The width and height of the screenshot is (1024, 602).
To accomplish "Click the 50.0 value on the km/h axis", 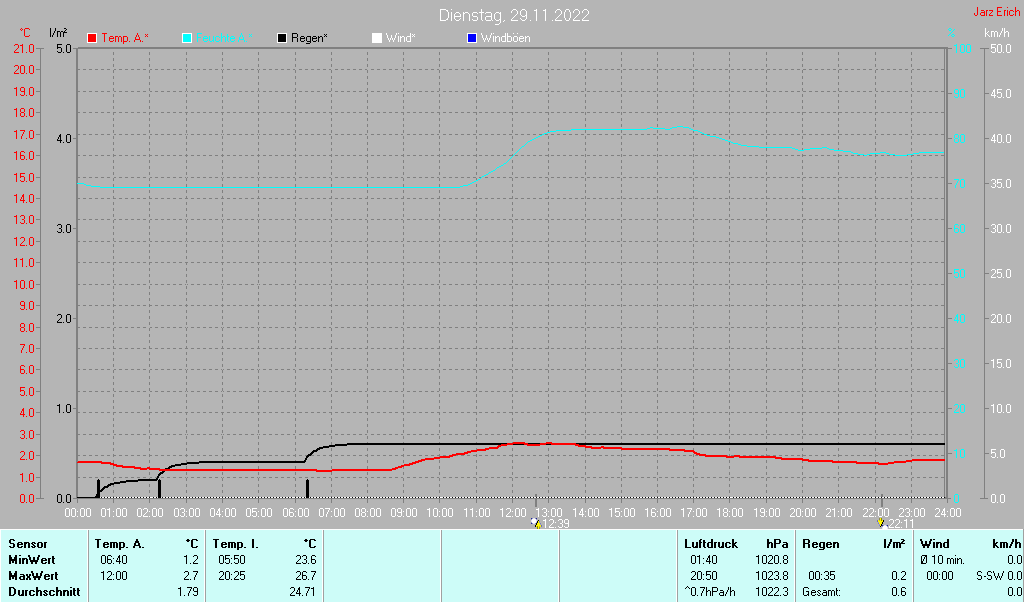I will (1001, 49).
